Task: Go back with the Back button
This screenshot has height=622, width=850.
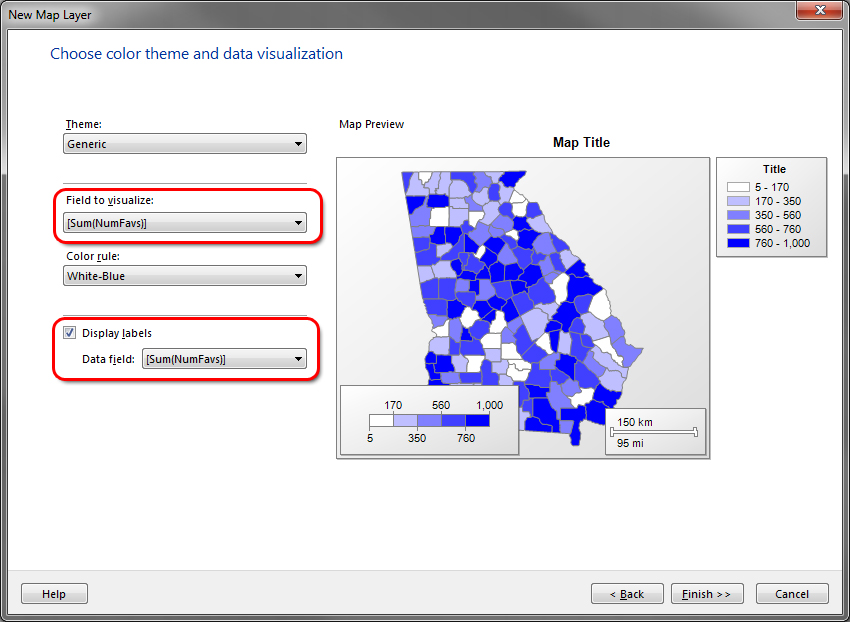Action: click(x=627, y=594)
